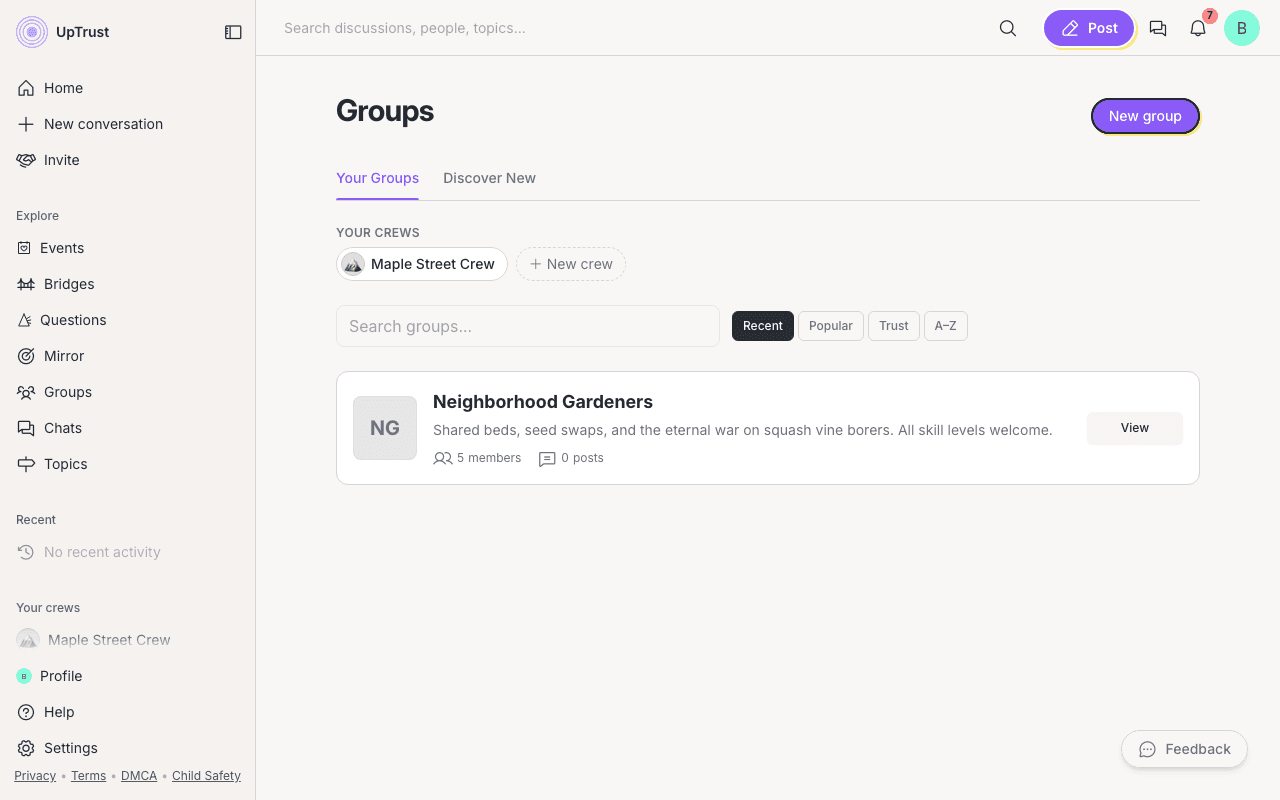Screen dimensions: 1280x800
Task: Open the Neighborhood Gardeners group title
Action: tap(543, 402)
